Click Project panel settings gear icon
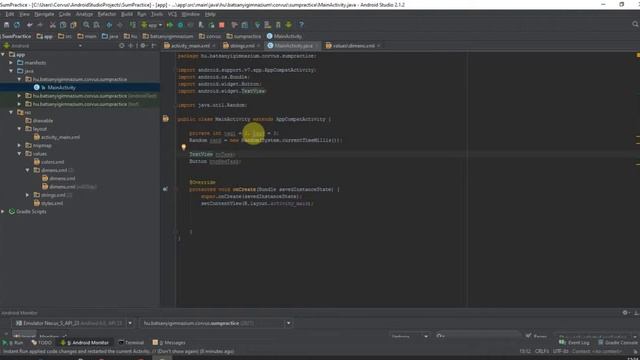640x360 pixels. [143, 46]
